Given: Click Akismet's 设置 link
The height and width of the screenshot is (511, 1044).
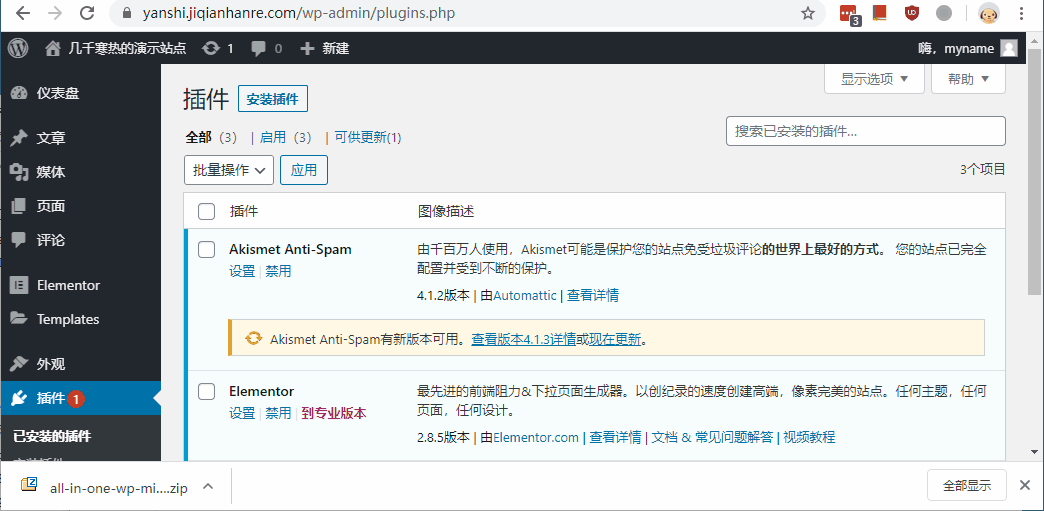Looking at the screenshot, I should click(242, 271).
